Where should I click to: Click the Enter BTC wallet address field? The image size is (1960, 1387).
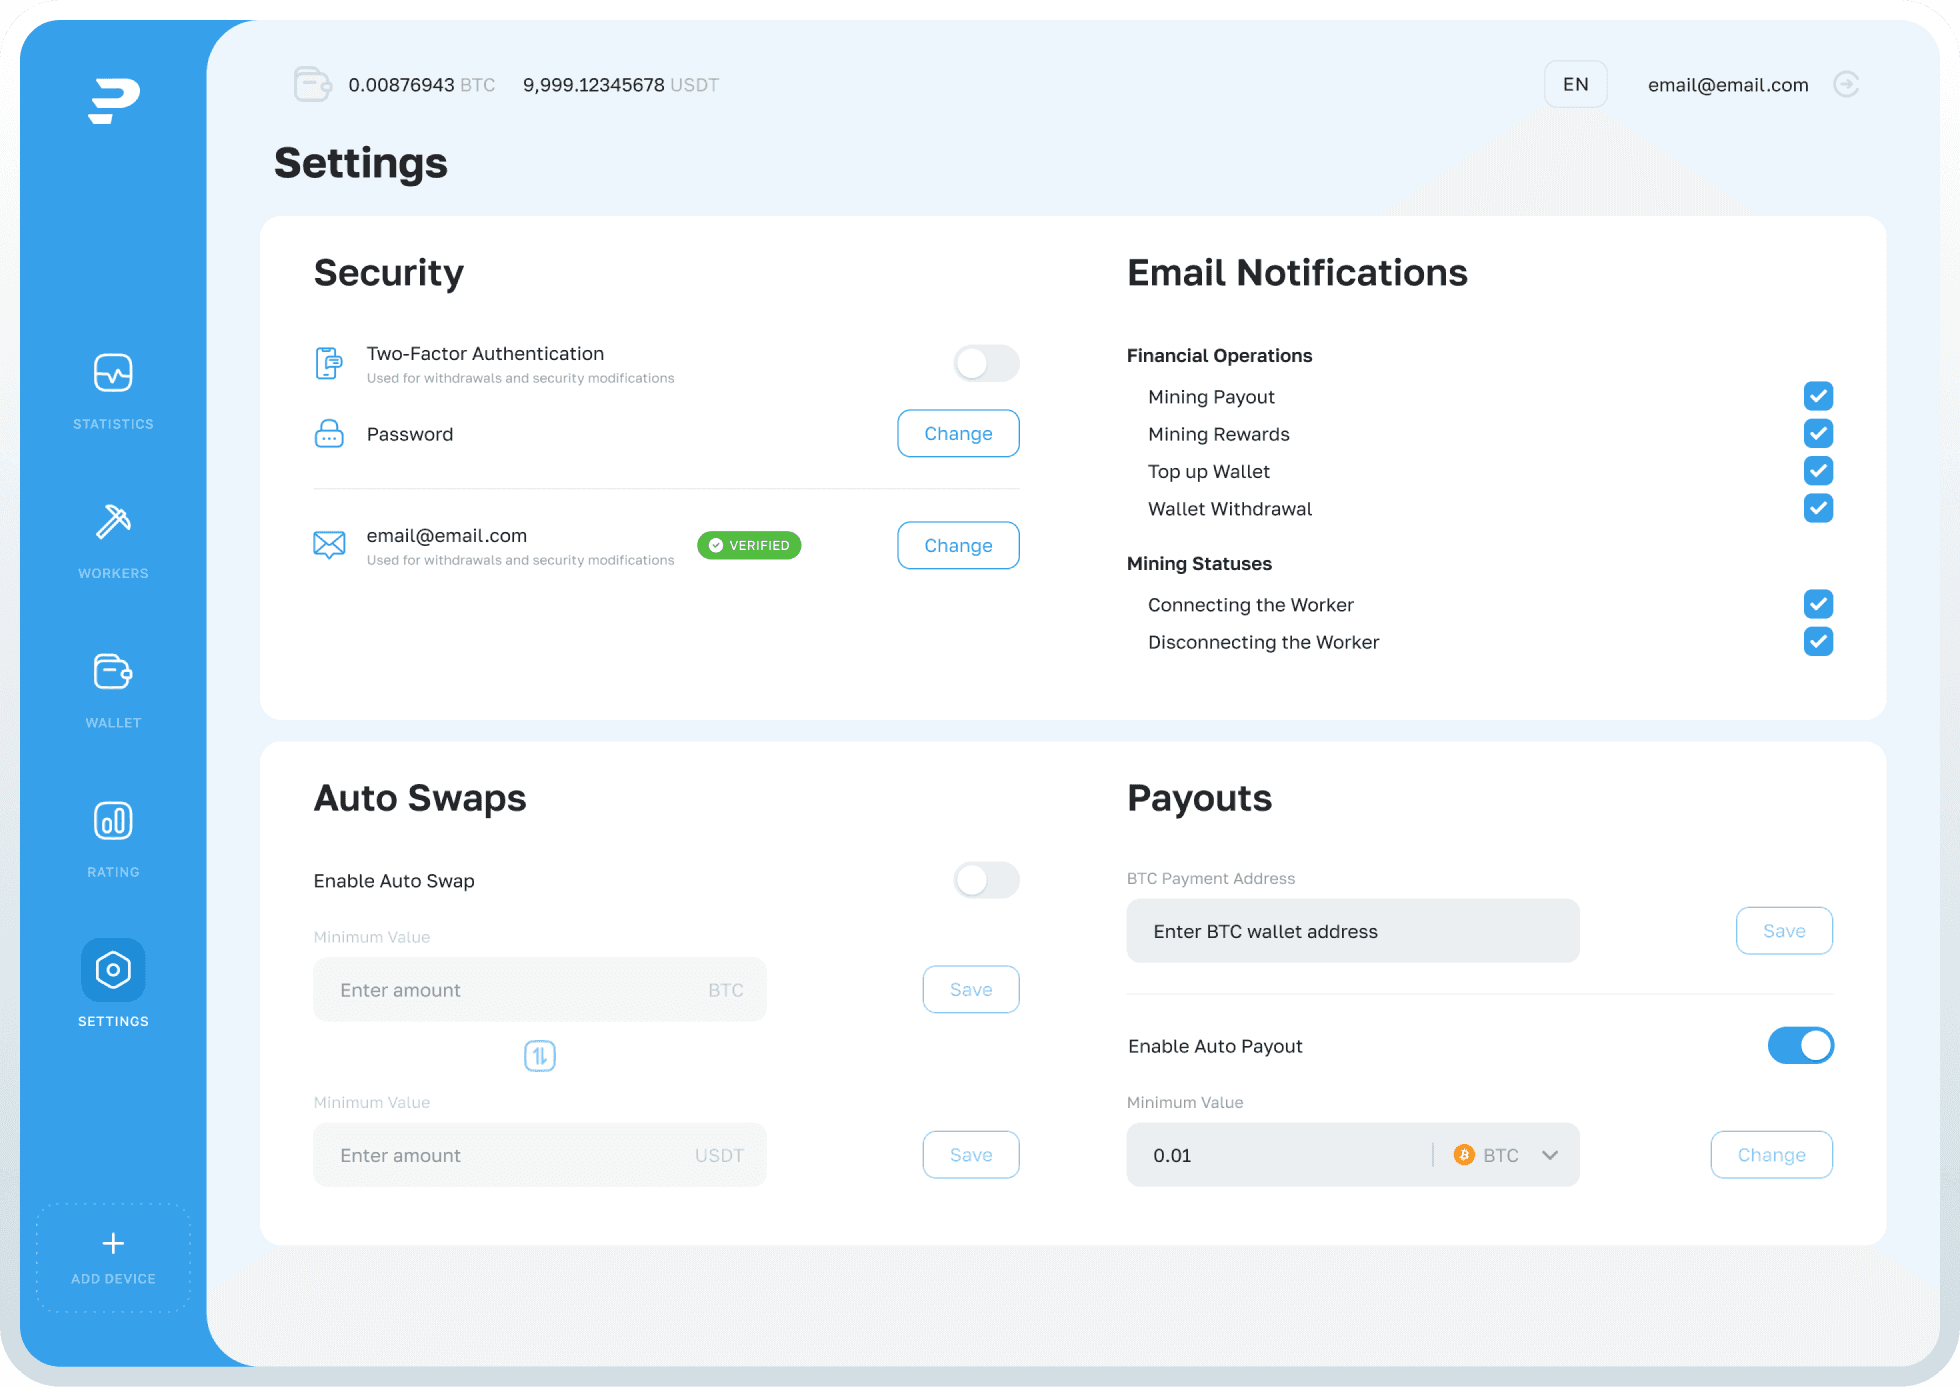point(1352,932)
